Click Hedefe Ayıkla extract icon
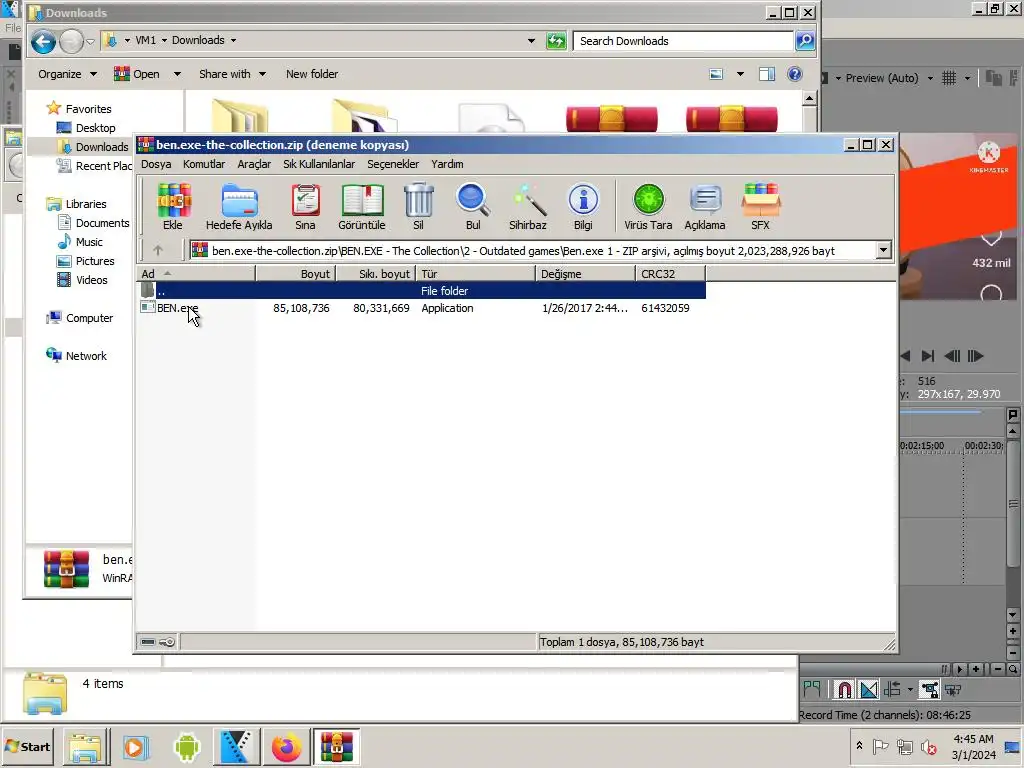 [239, 206]
